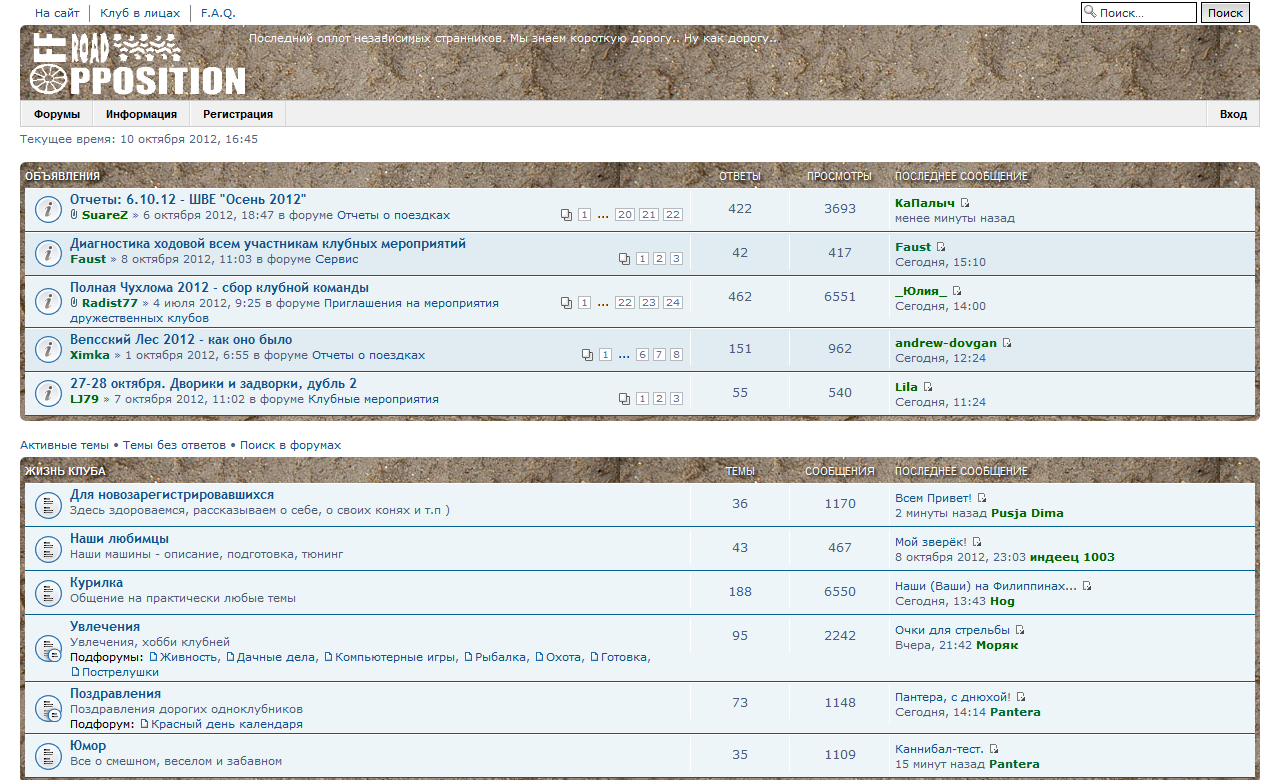Viewport: 1280px width, 780px height.
Task: Open the Регистрация menu tab
Action: tap(238, 114)
